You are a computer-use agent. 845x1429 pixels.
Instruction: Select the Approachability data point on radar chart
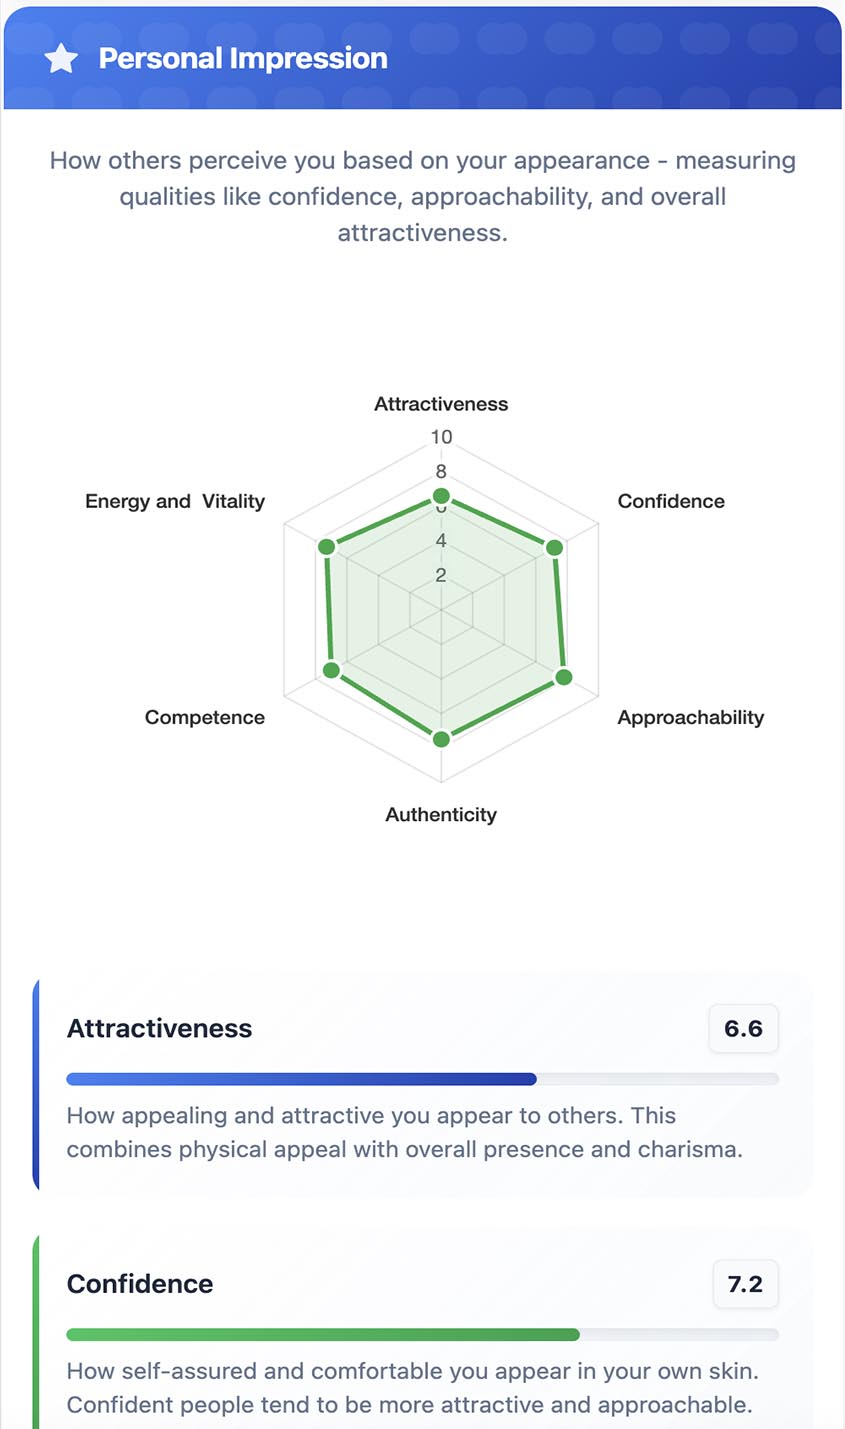(564, 677)
